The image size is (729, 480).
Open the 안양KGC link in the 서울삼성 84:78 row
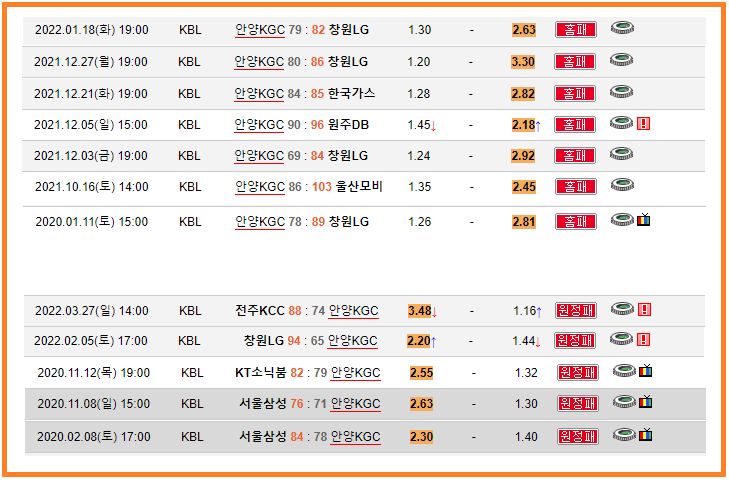355,436
